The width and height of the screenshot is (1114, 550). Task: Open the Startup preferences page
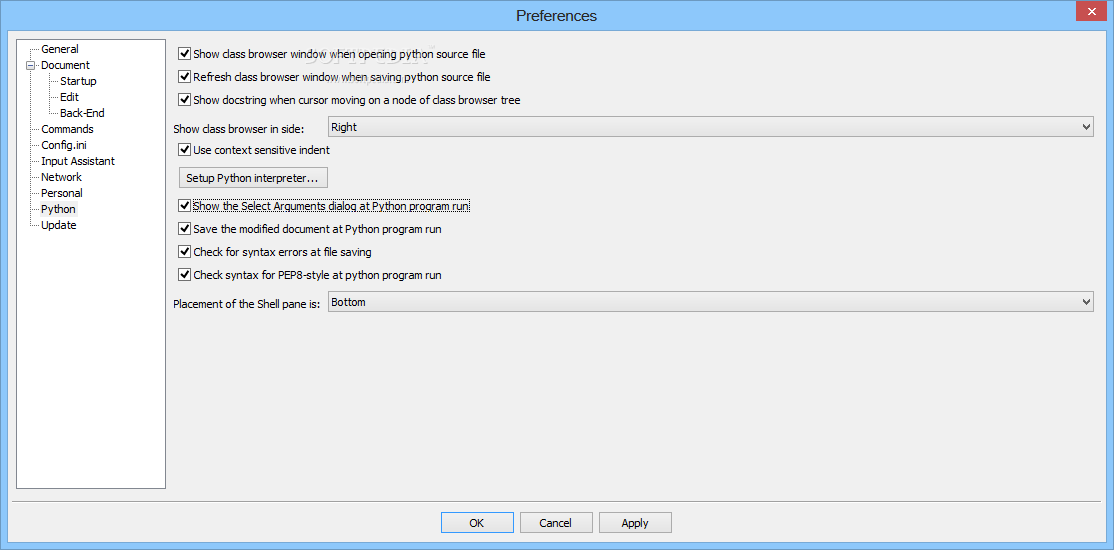click(78, 81)
